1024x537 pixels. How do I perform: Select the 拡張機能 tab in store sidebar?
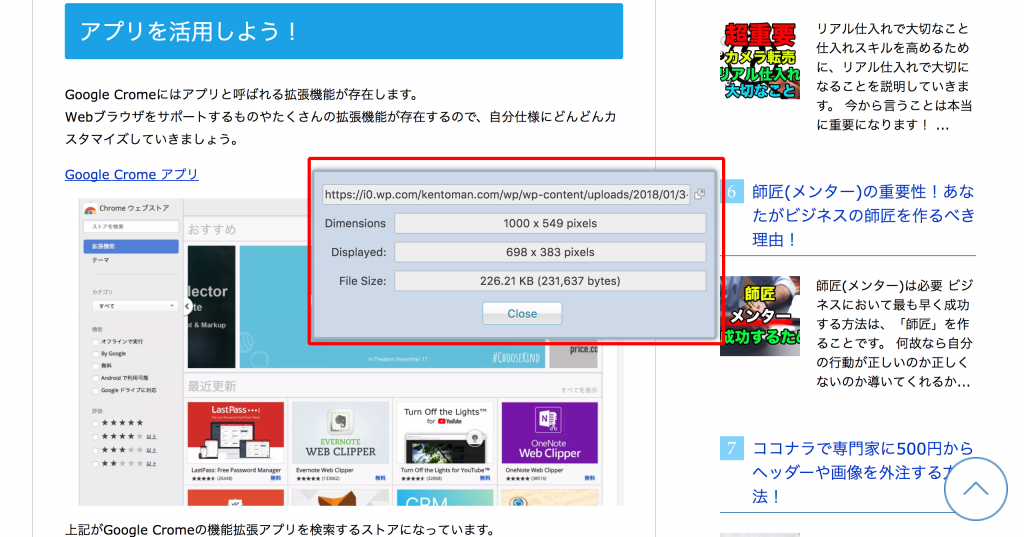pos(131,246)
